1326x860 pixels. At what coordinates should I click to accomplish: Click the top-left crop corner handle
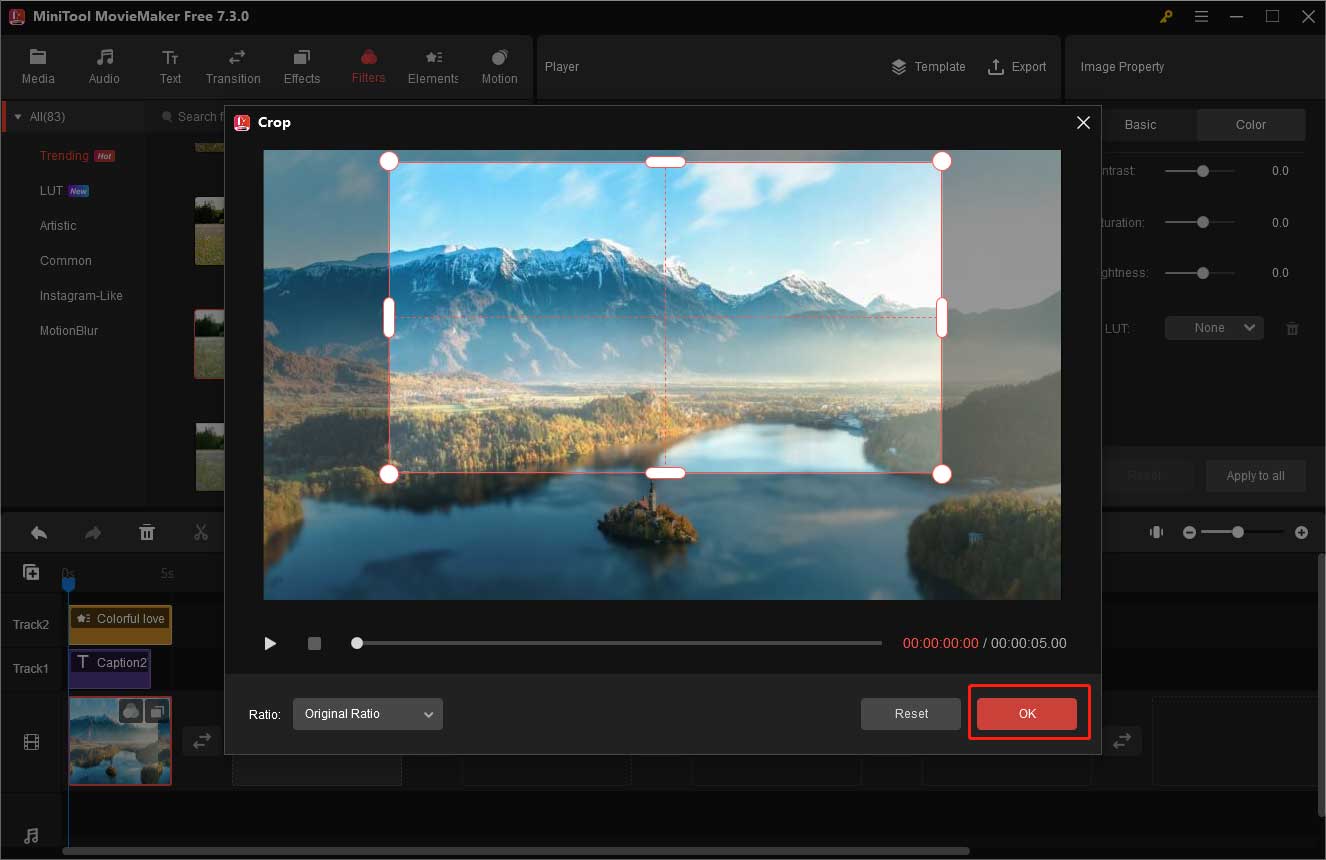[x=389, y=161]
